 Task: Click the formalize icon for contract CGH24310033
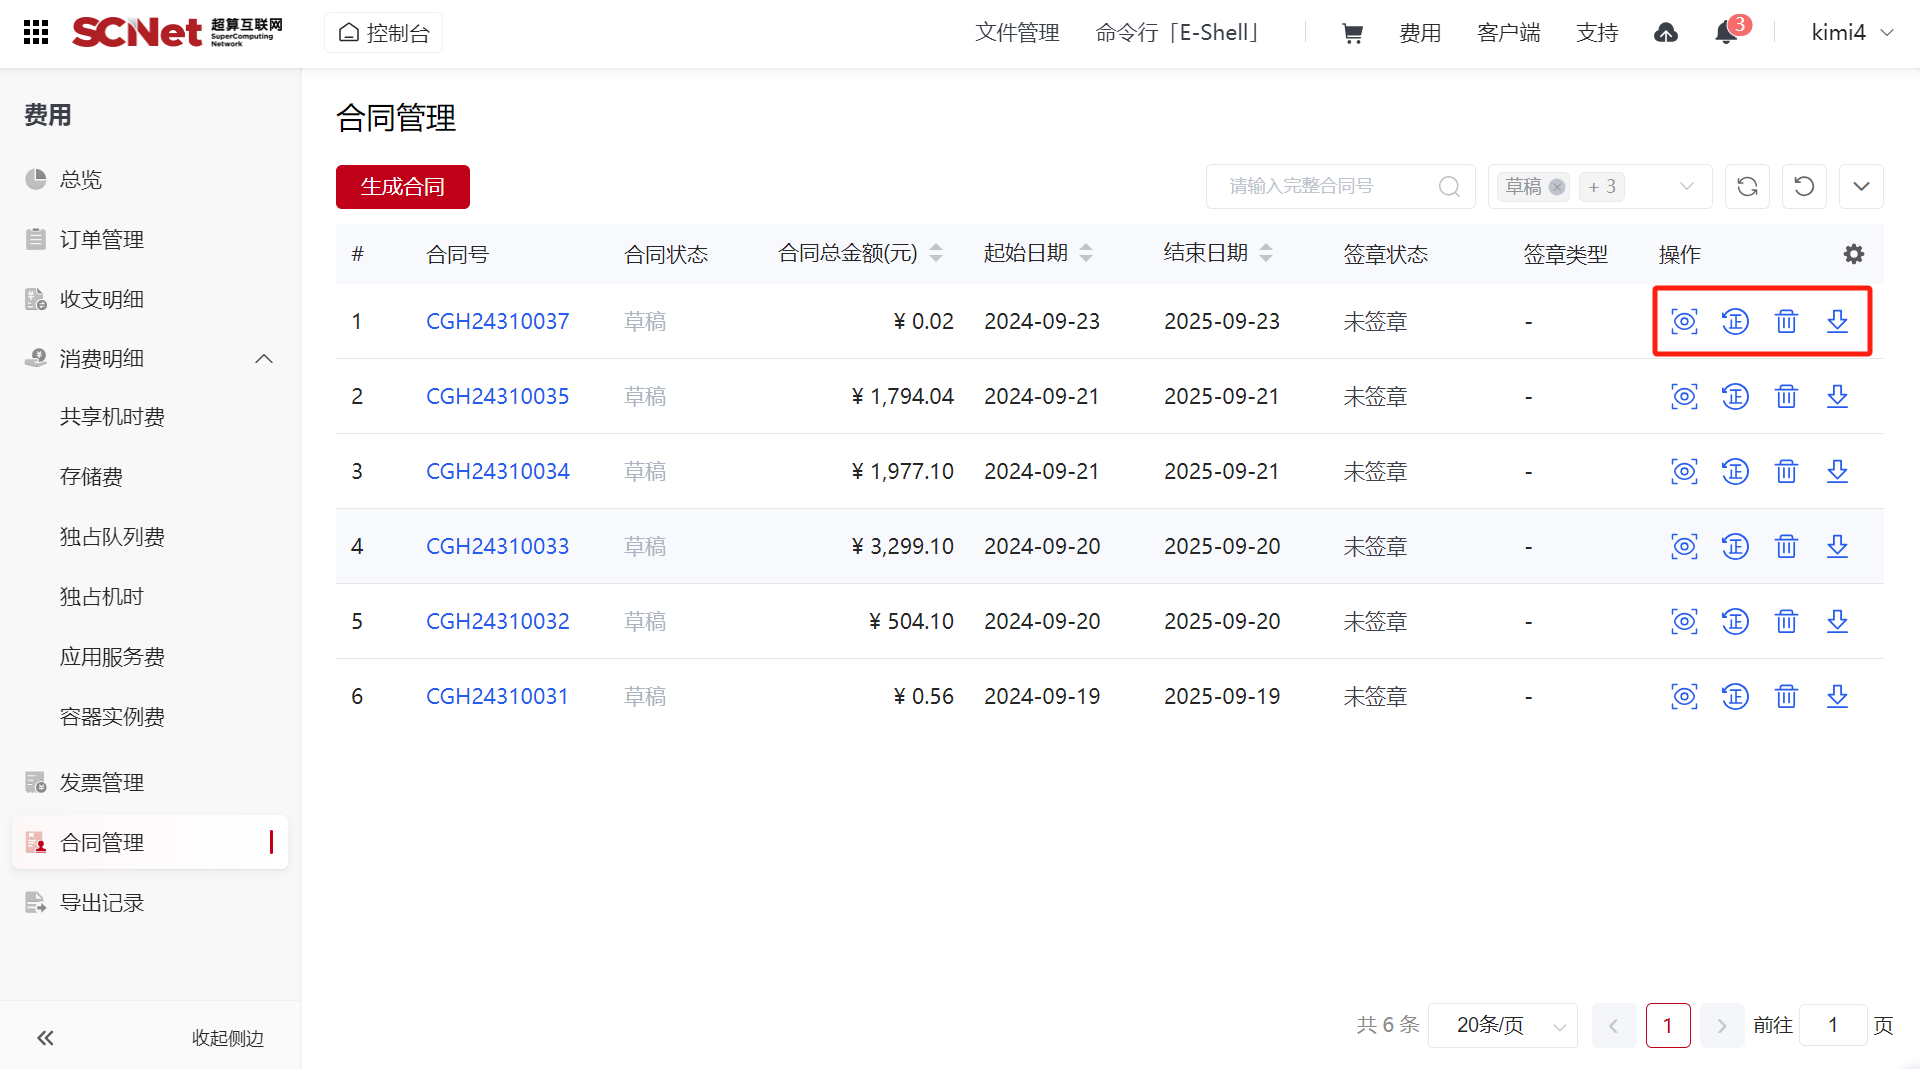pos(1735,546)
